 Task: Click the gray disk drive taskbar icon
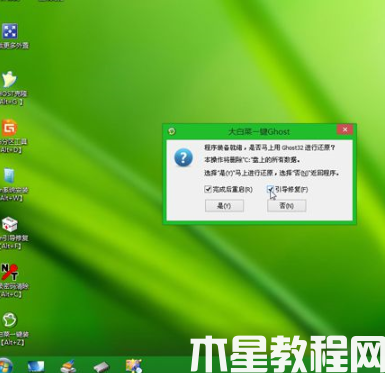click(x=101, y=367)
